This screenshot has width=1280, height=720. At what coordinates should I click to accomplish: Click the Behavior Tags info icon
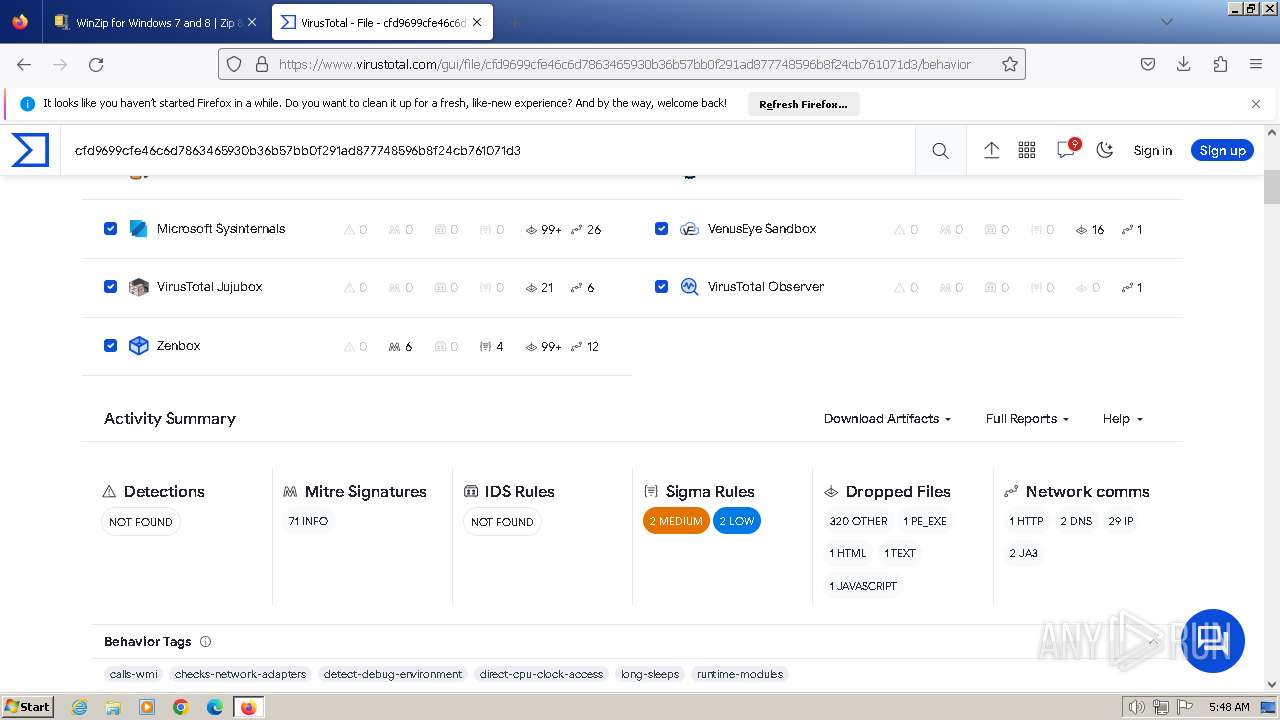[205, 642]
